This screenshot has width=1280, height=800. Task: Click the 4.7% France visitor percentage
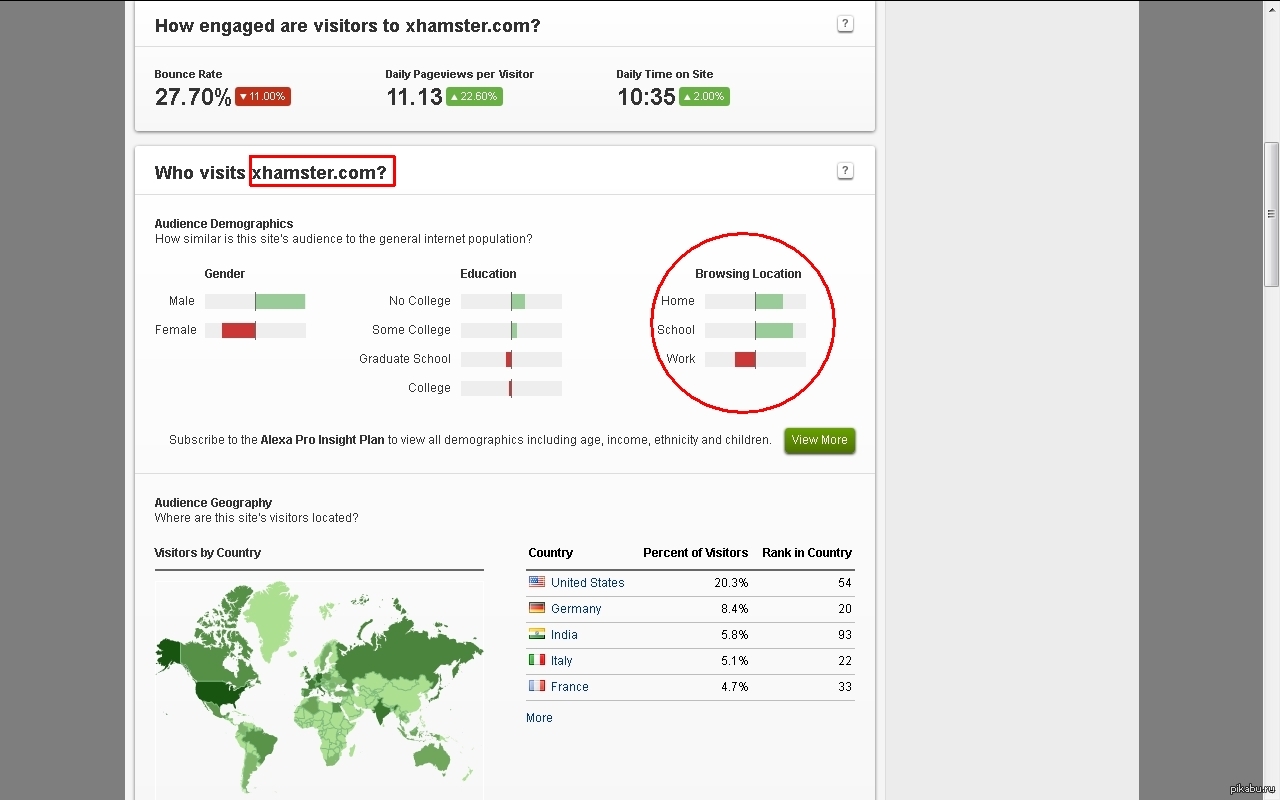pos(734,687)
